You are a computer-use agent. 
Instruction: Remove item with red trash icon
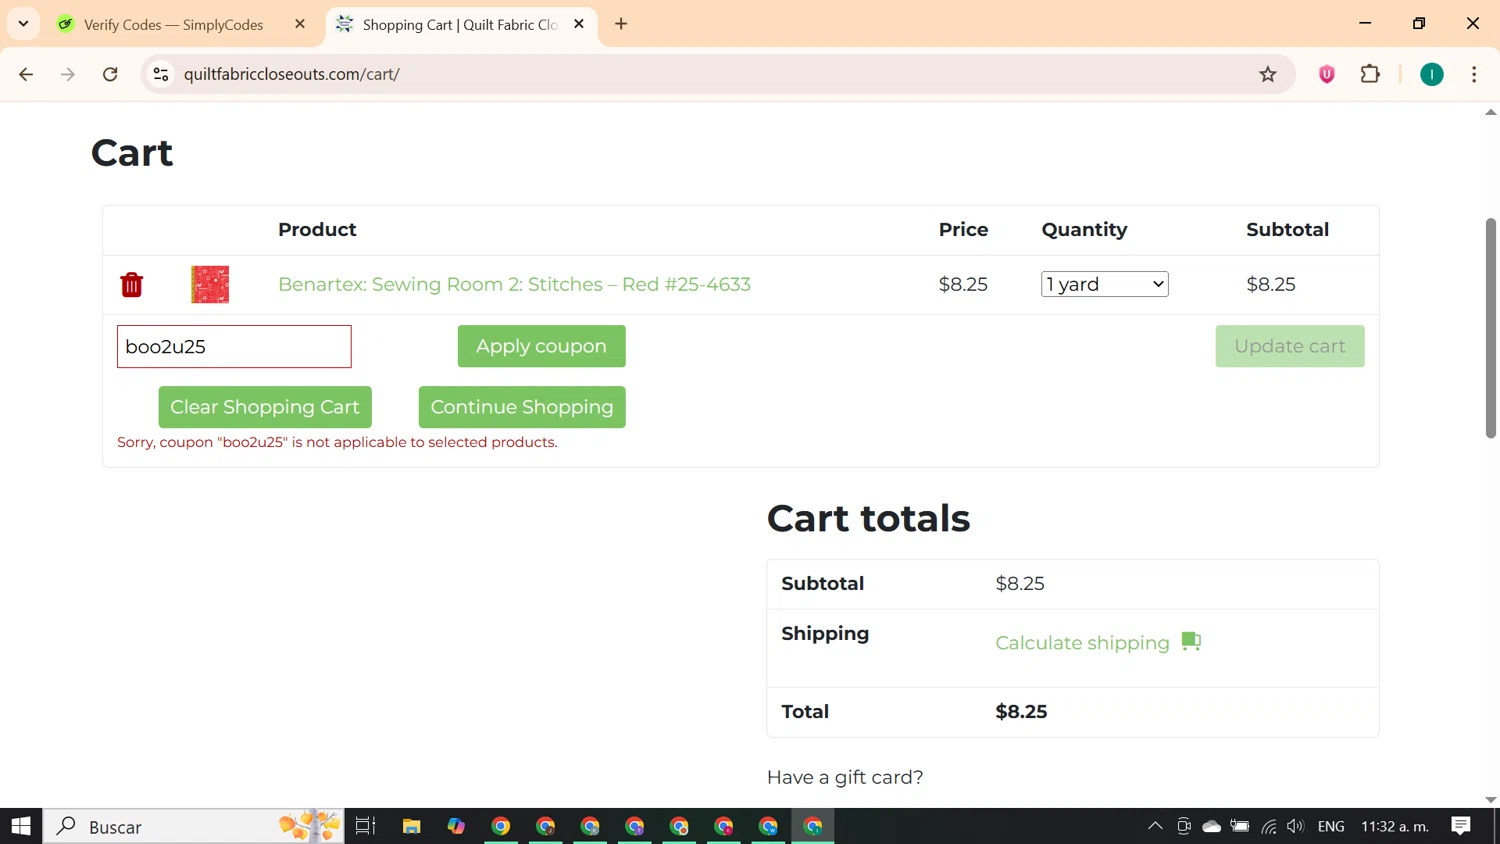point(131,285)
